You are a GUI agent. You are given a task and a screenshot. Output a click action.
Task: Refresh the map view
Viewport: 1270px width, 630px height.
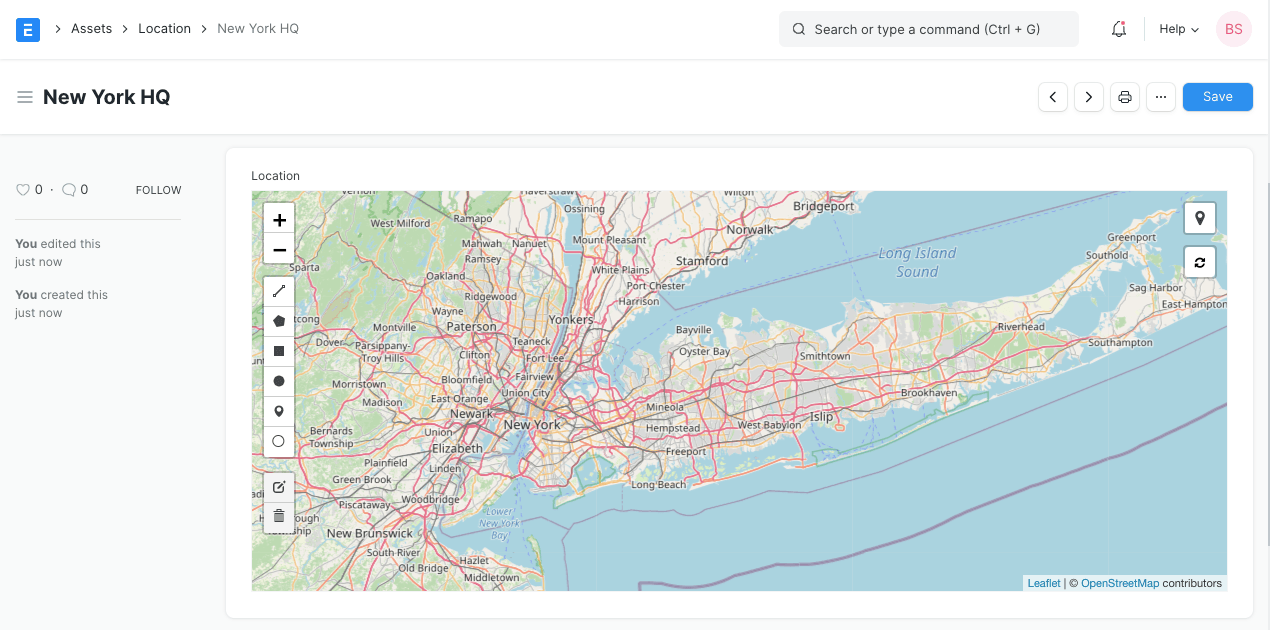point(1199,262)
